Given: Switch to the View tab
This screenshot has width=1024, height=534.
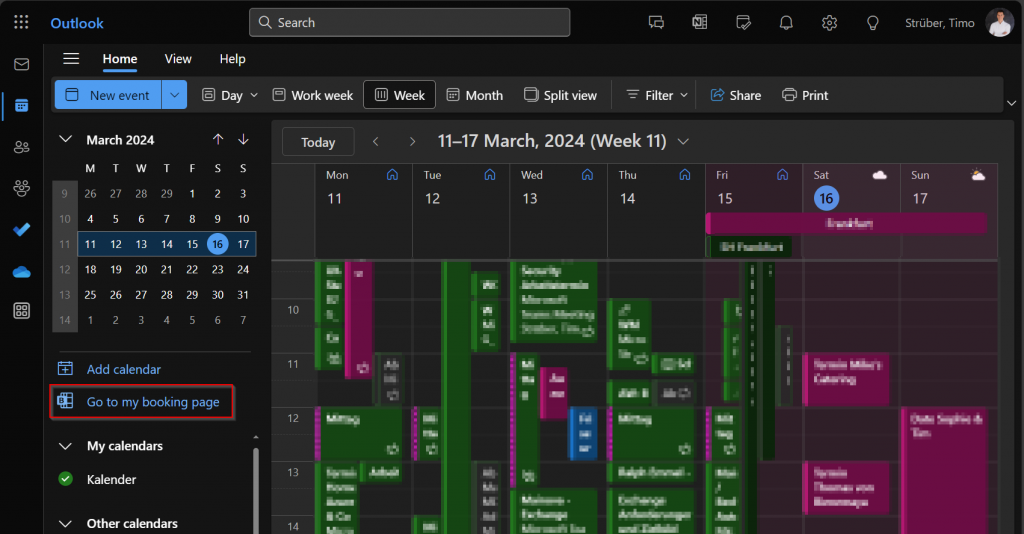Looking at the screenshot, I should click(178, 59).
